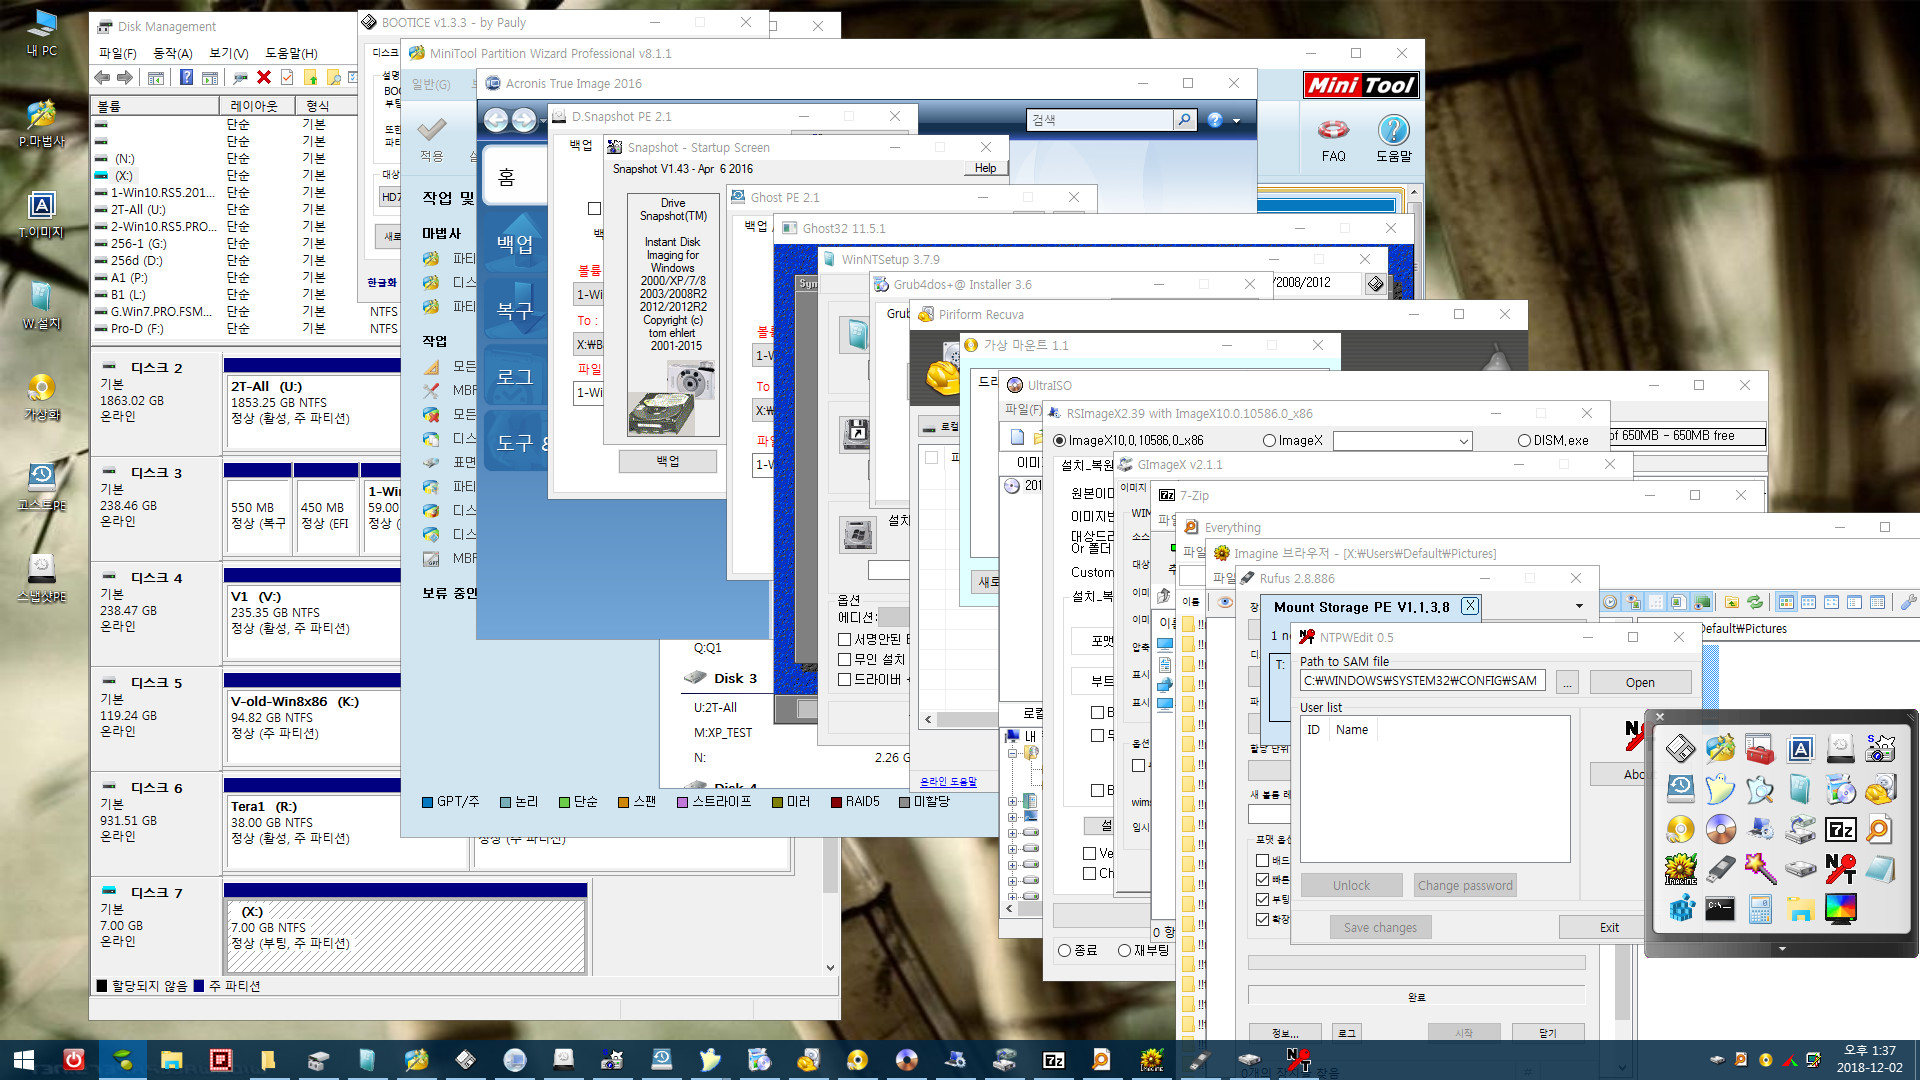This screenshot has height=1080, width=1920.
Task: Click 온라인 도움말 link in Recuva
Action: [x=948, y=782]
